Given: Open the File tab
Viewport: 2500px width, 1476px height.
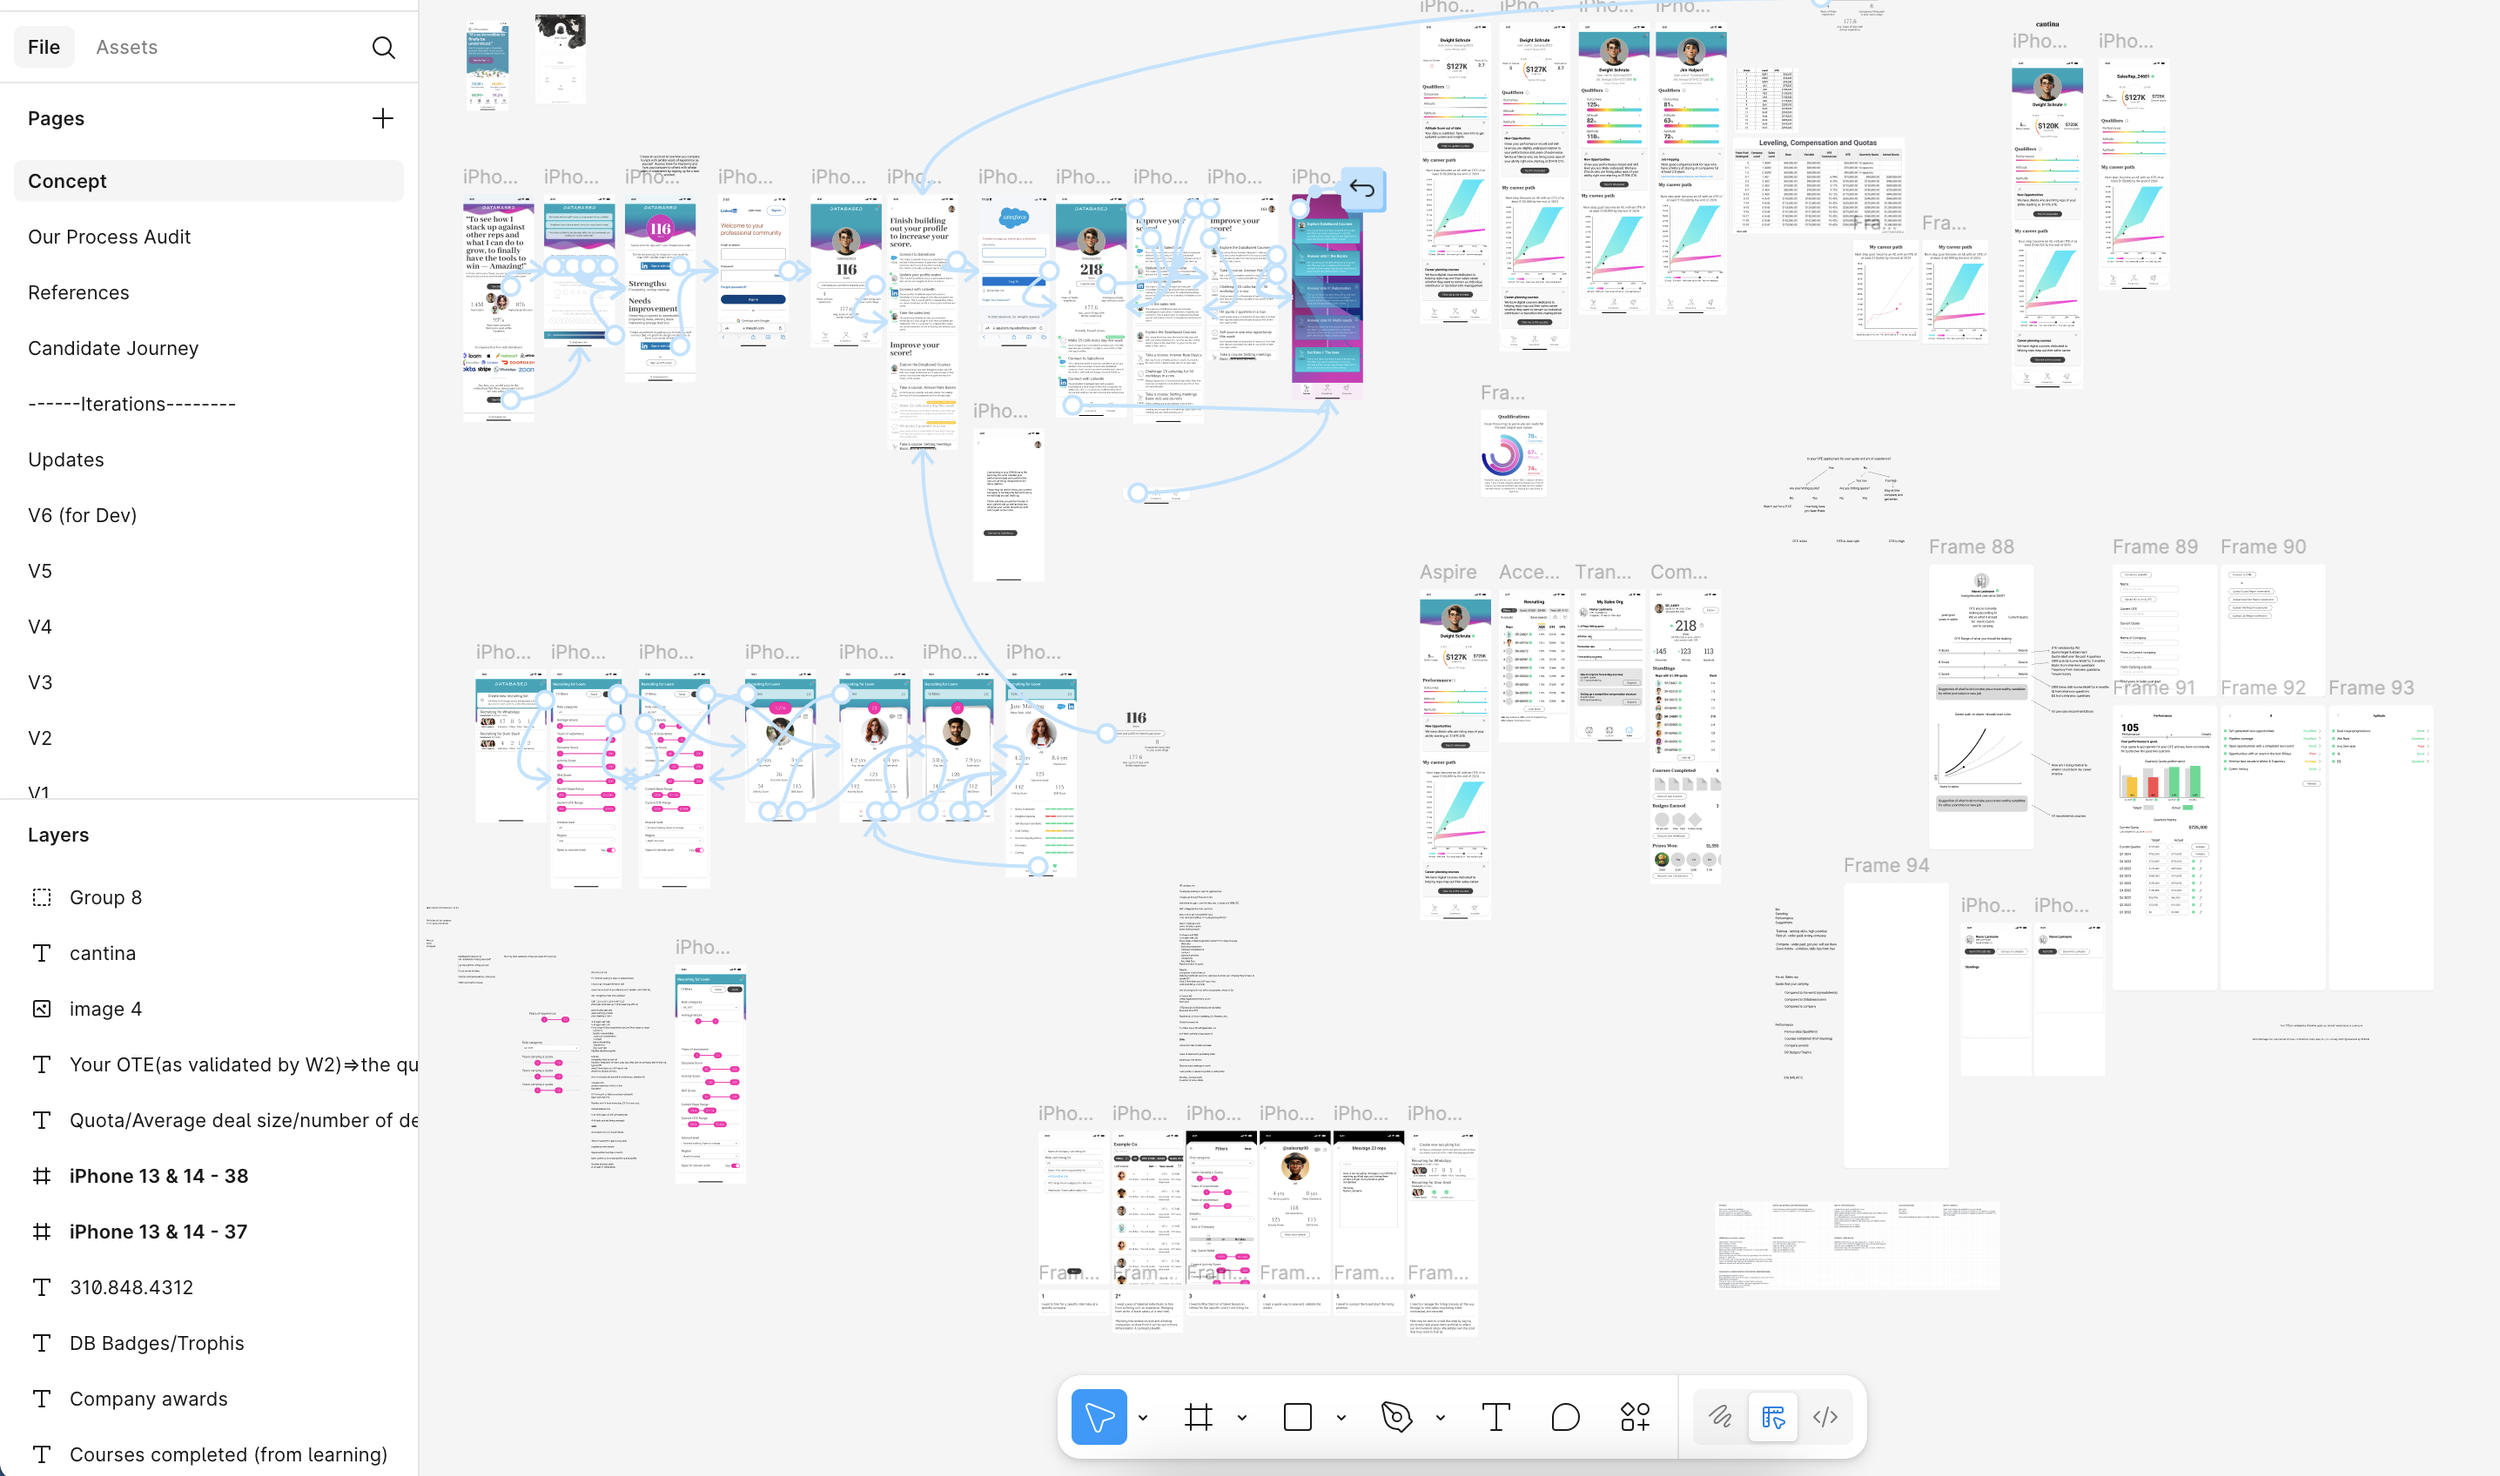Looking at the screenshot, I should click(44, 47).
